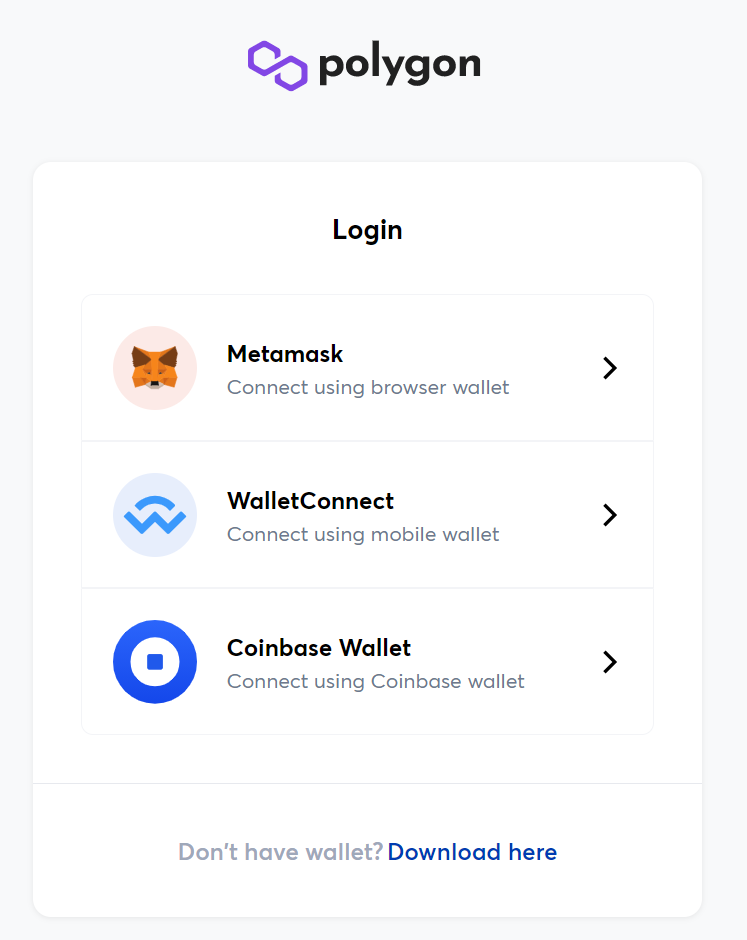
Task: Click the Login heading
Action: tap(368, 230)
